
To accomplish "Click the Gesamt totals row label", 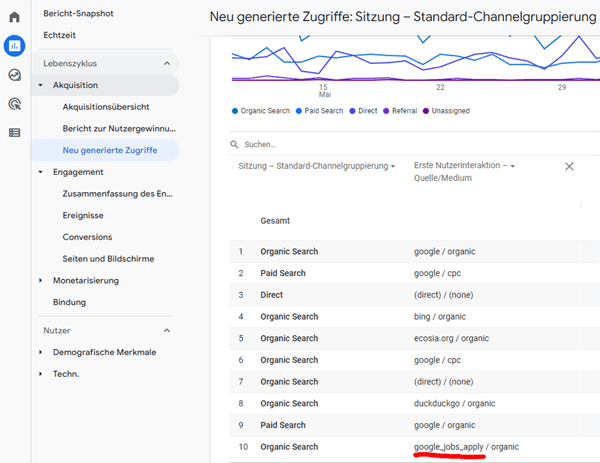I will pyautogui.click(x=275, y=221).
